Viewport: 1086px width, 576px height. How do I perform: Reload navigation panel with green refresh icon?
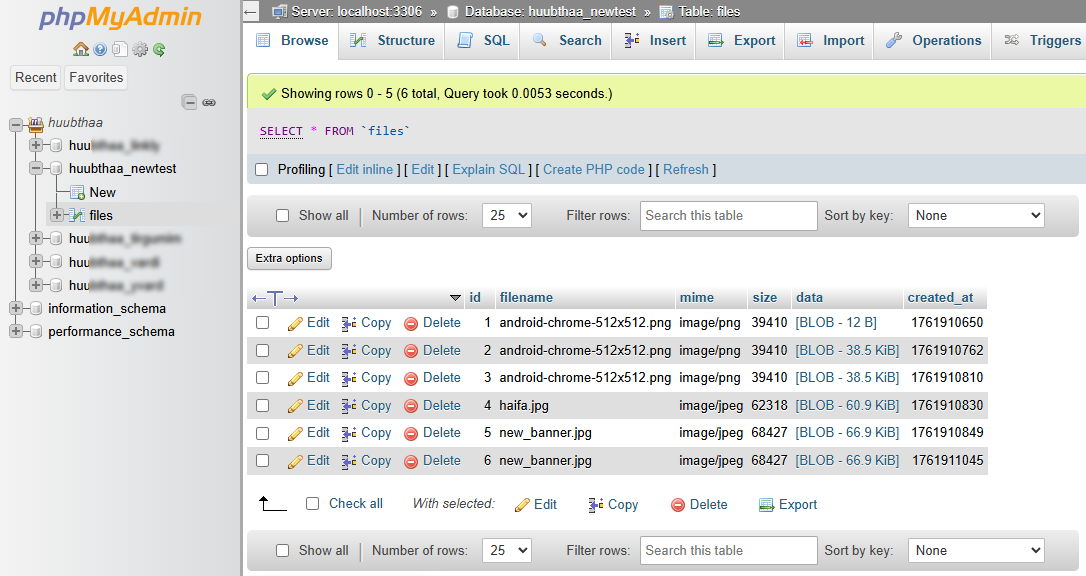point(159,49)
